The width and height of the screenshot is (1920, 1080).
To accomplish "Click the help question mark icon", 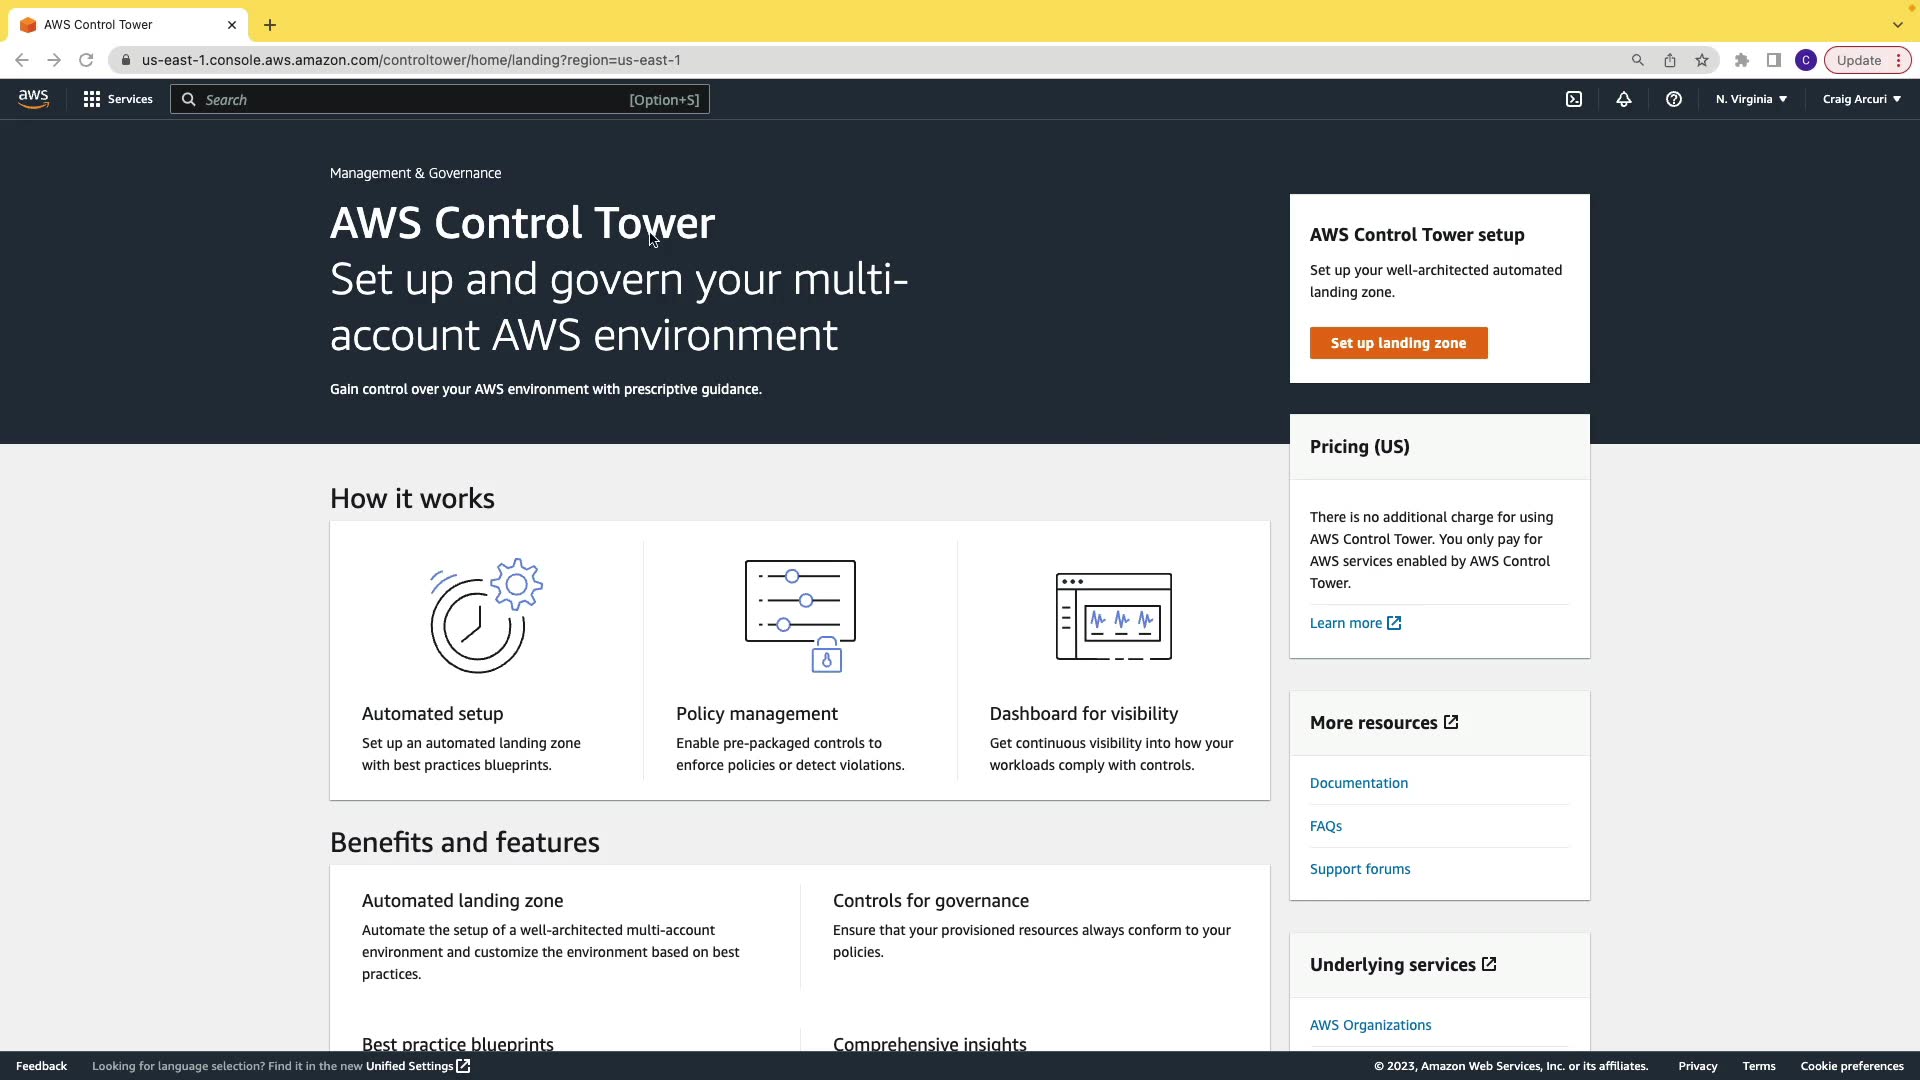I will 1674,99.
